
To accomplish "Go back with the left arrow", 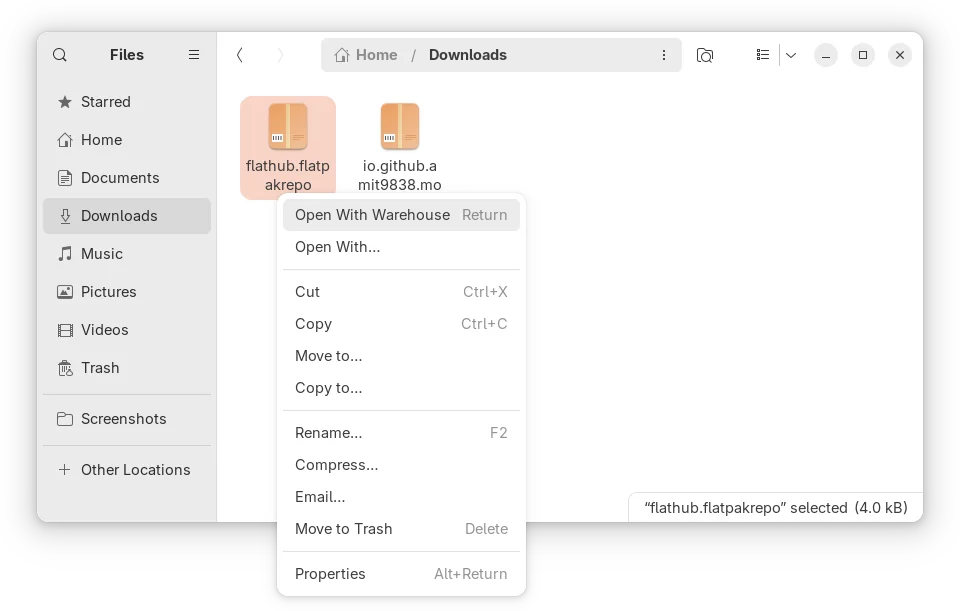I will pyautogui.click(x=240, y=55).
